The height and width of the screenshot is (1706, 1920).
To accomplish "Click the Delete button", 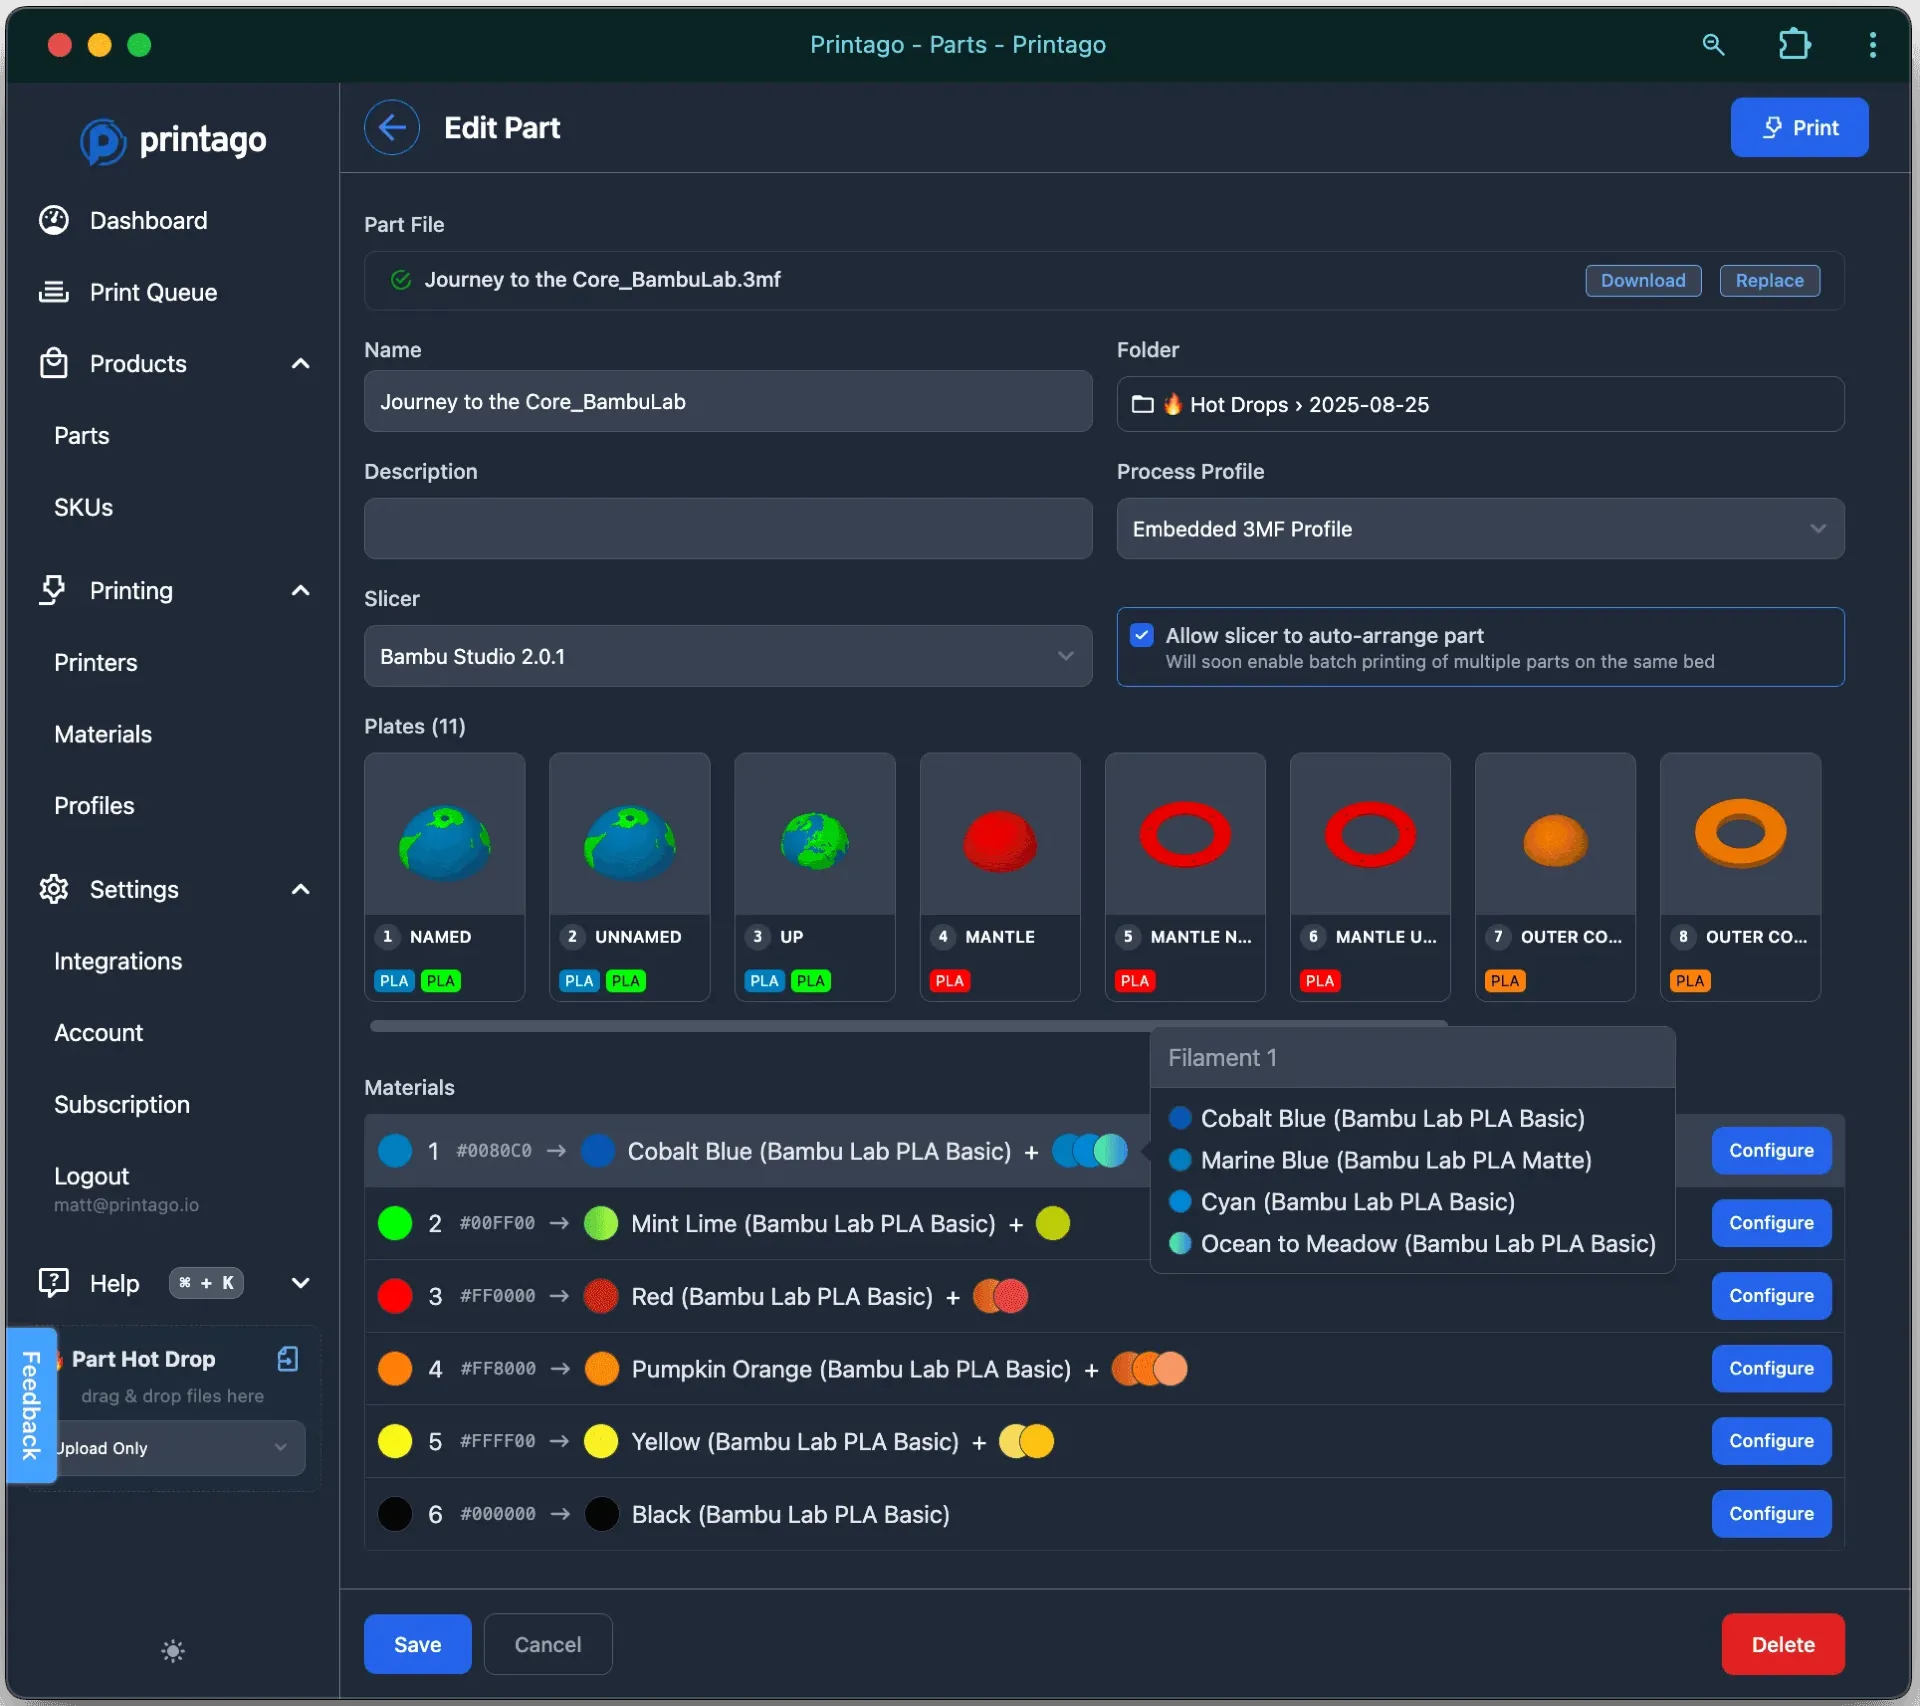I will pyautogui.click(x=1782, y=1644).
